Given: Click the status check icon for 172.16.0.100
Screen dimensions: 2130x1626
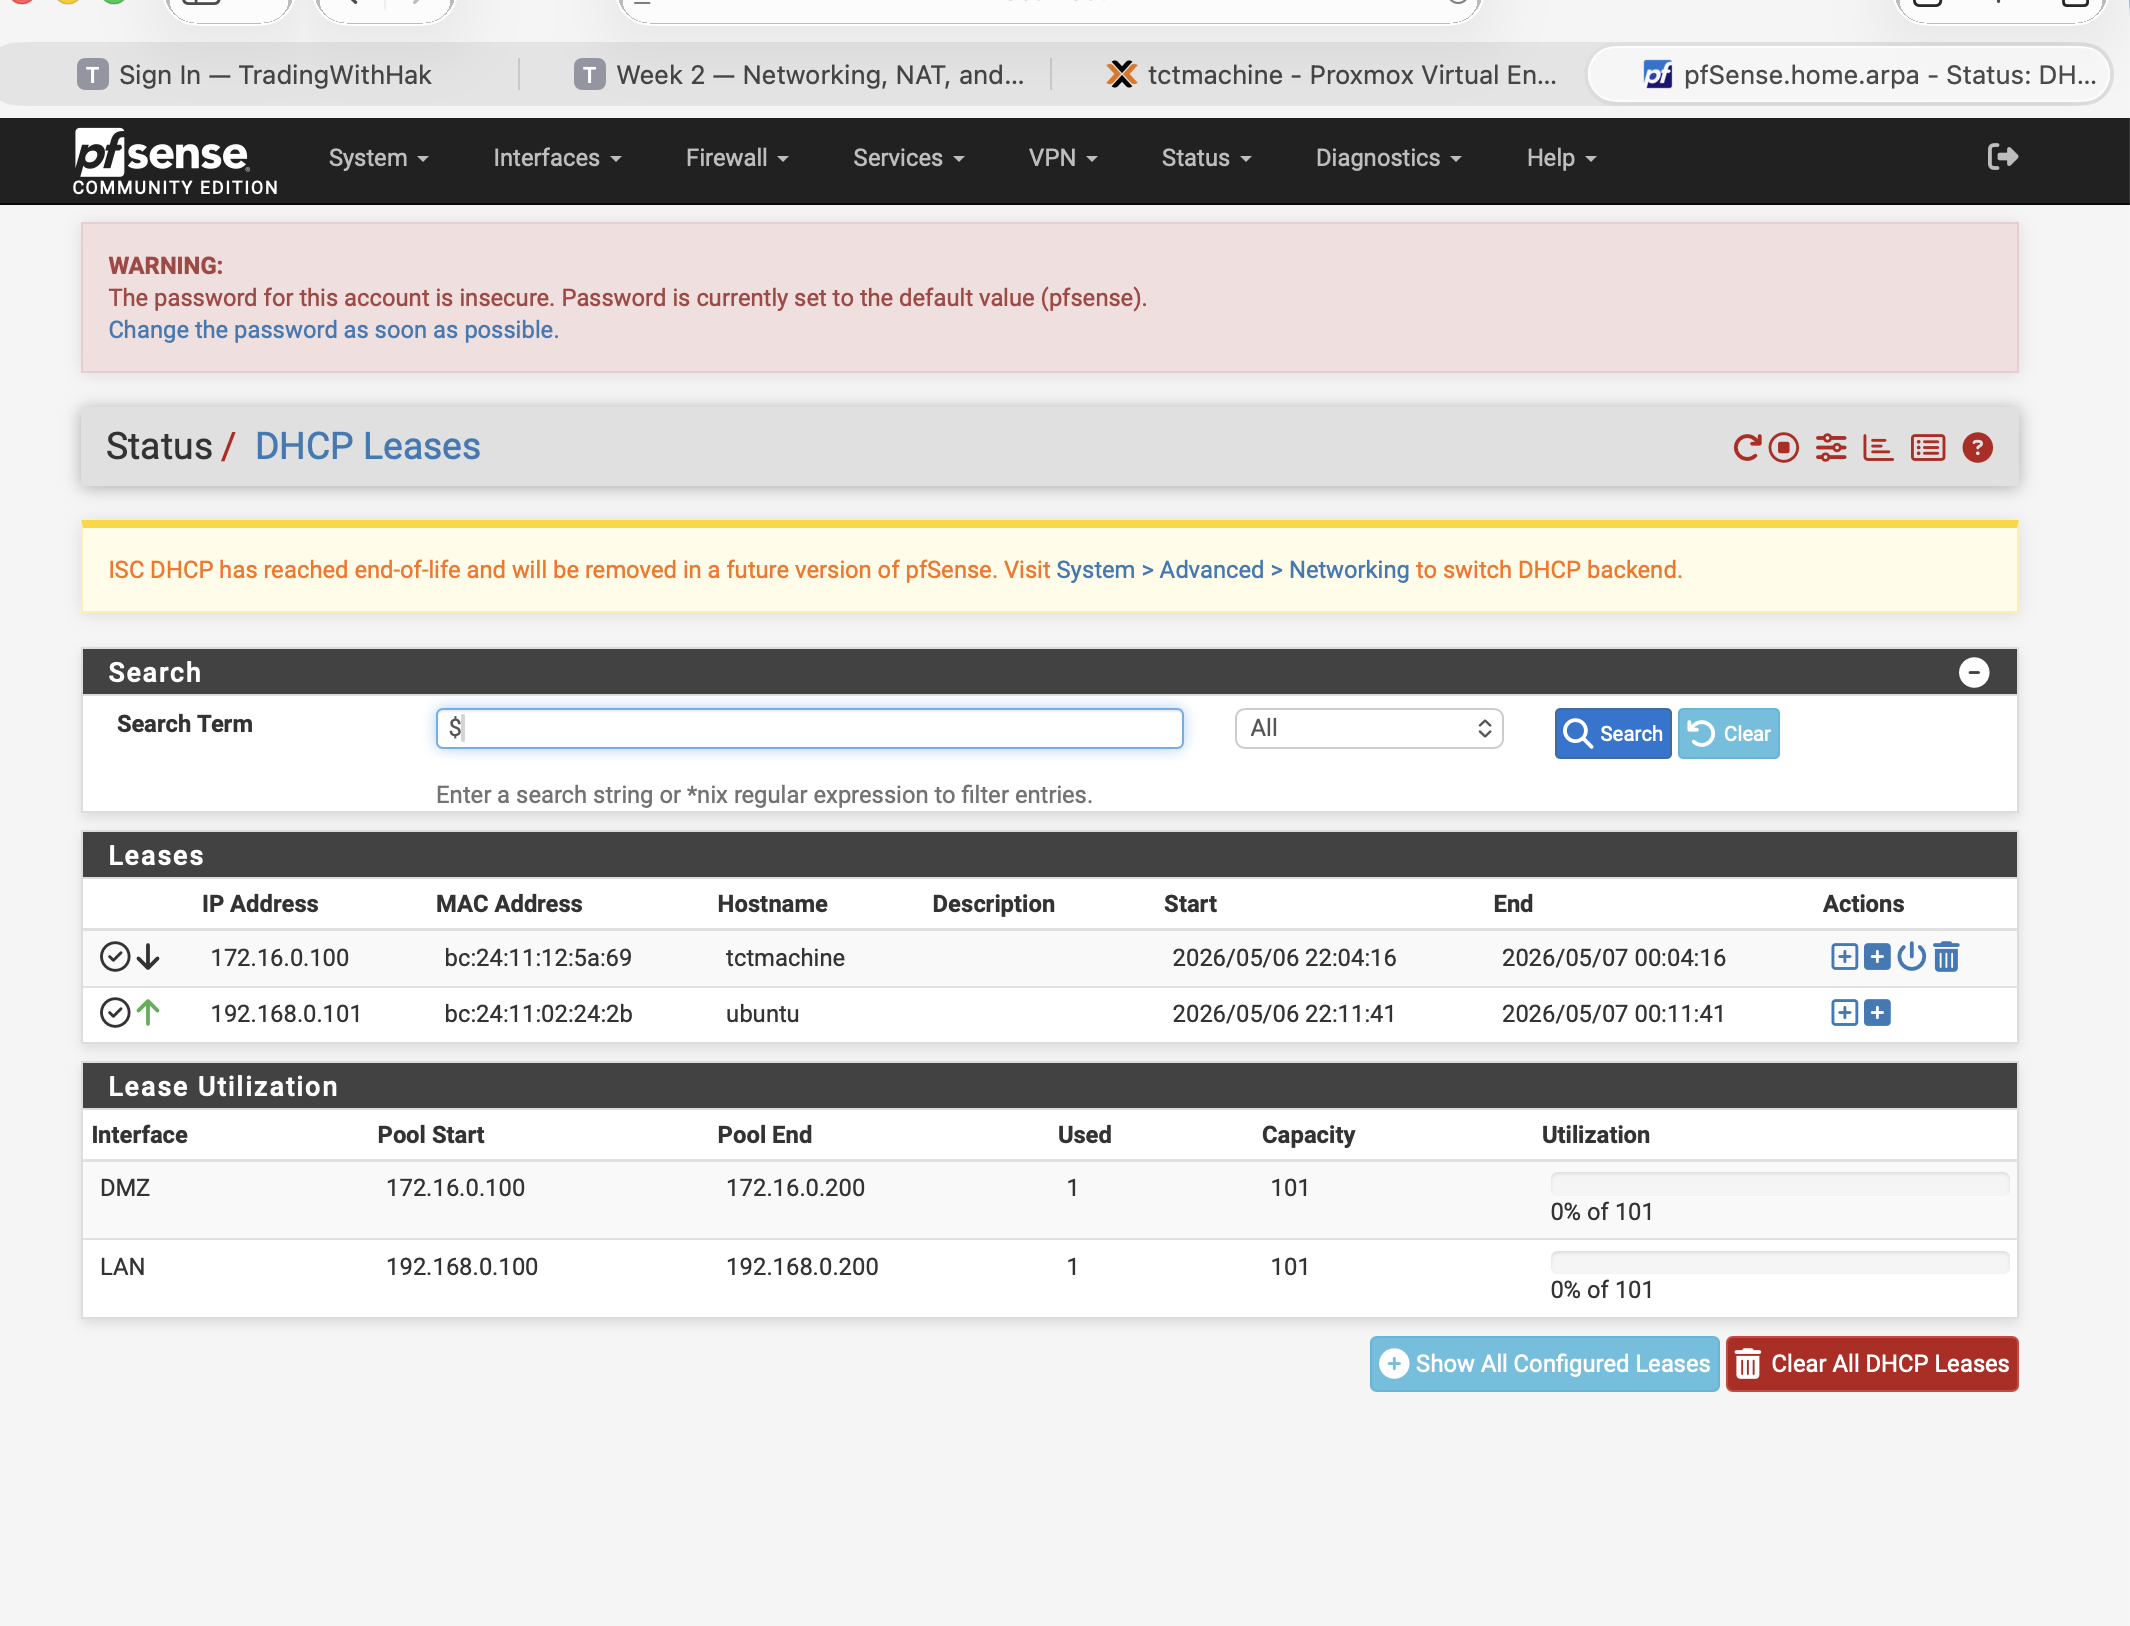Looking at the screenshot, I should click(115, 957).
